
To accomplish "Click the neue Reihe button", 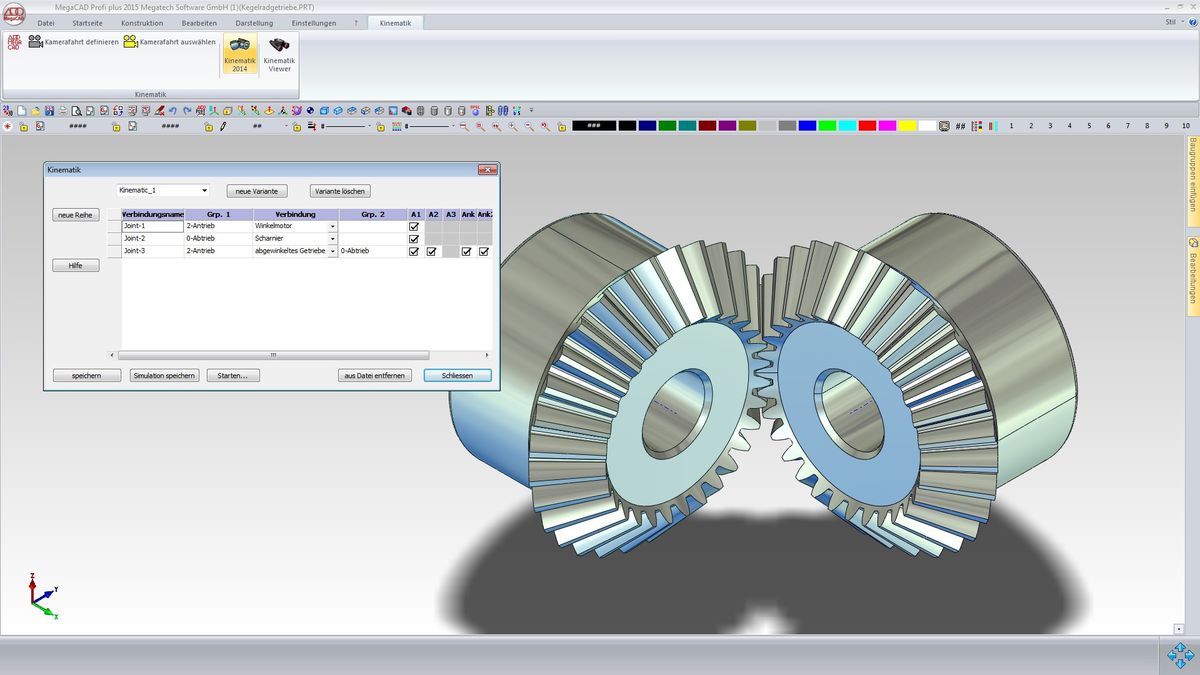I will (75, 215).
